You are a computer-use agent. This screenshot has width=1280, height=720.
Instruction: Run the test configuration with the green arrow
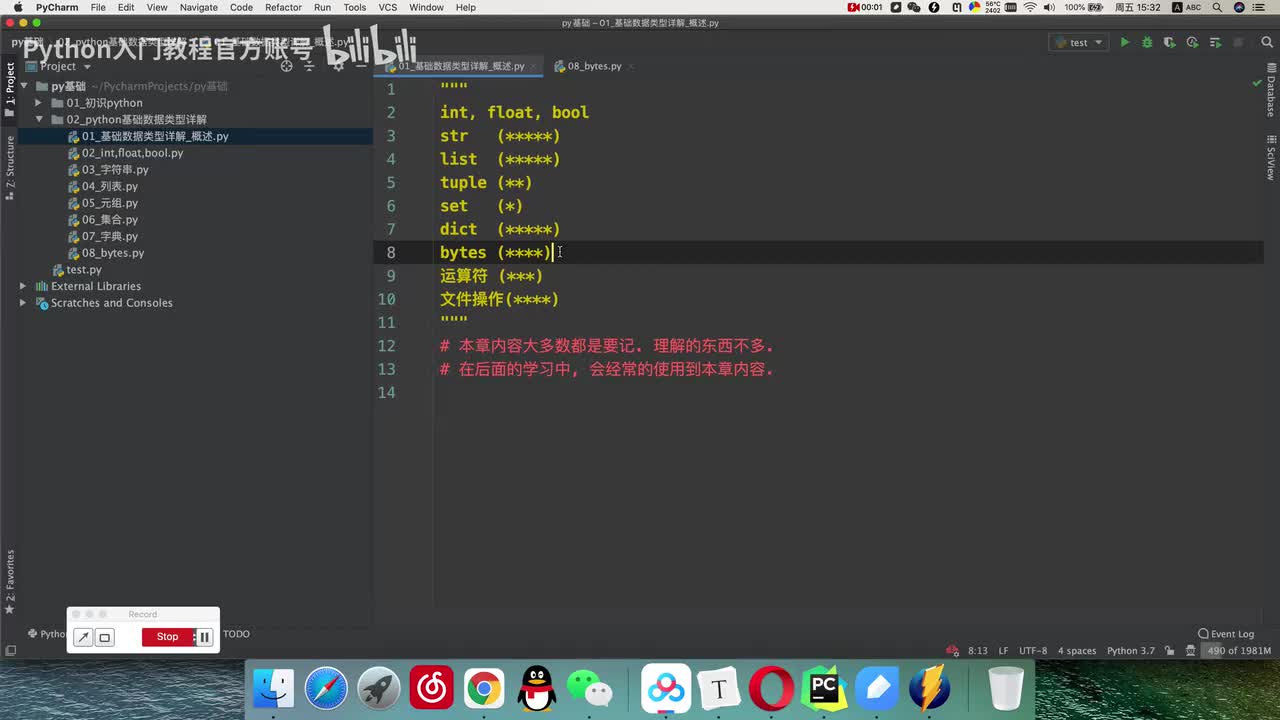point(1125,43)
